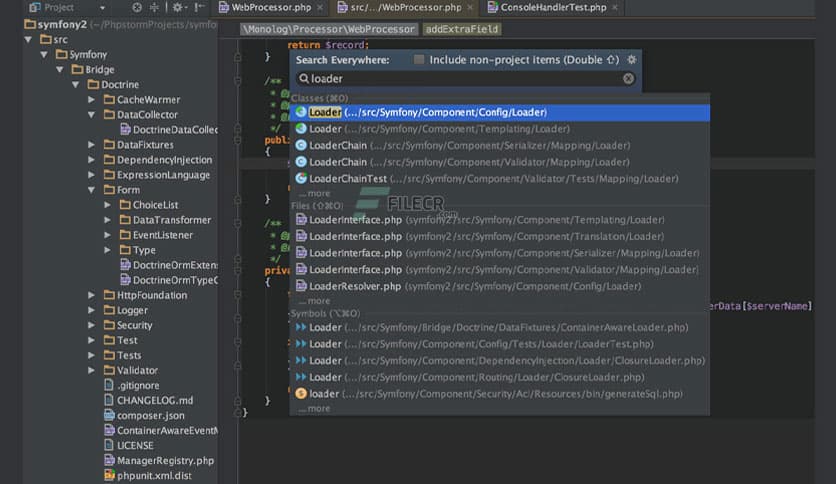This screenshot has width=836, height=484.
Task: Enable Include non-project items checkbox
Action: tap(419, 60)
